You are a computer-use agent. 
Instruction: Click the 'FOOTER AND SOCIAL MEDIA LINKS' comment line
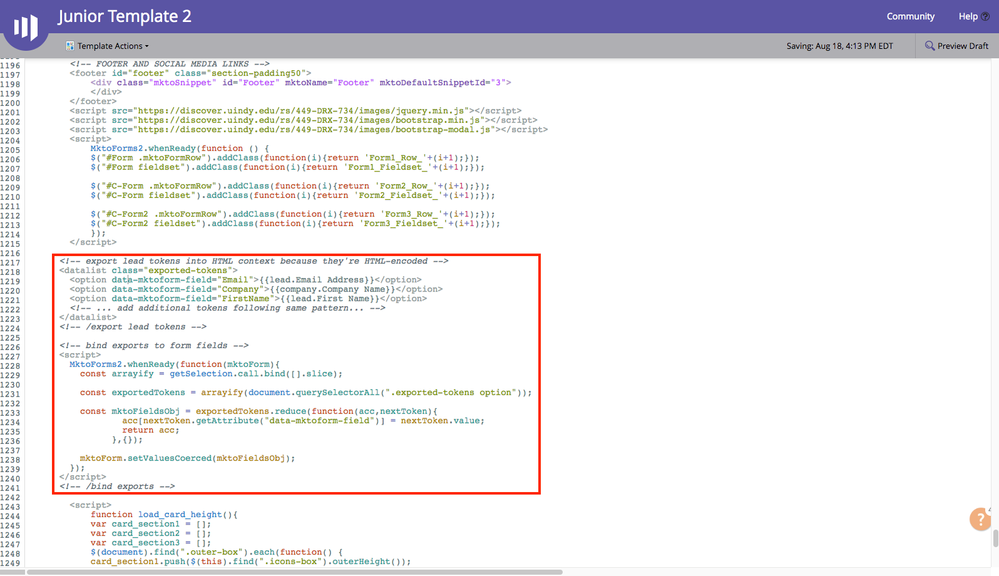[x=169, y=64]
